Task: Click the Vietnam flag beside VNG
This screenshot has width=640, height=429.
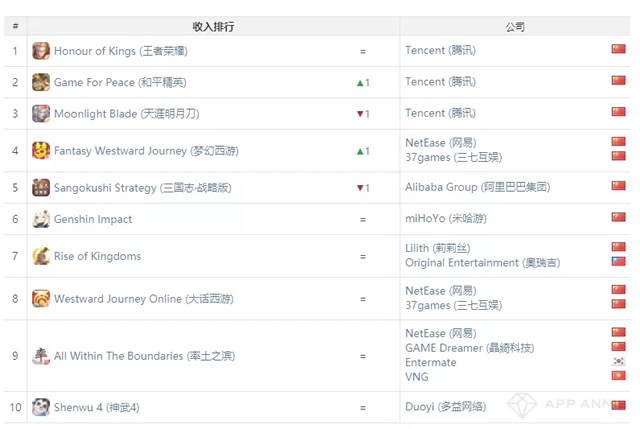Action: point(618,376)
